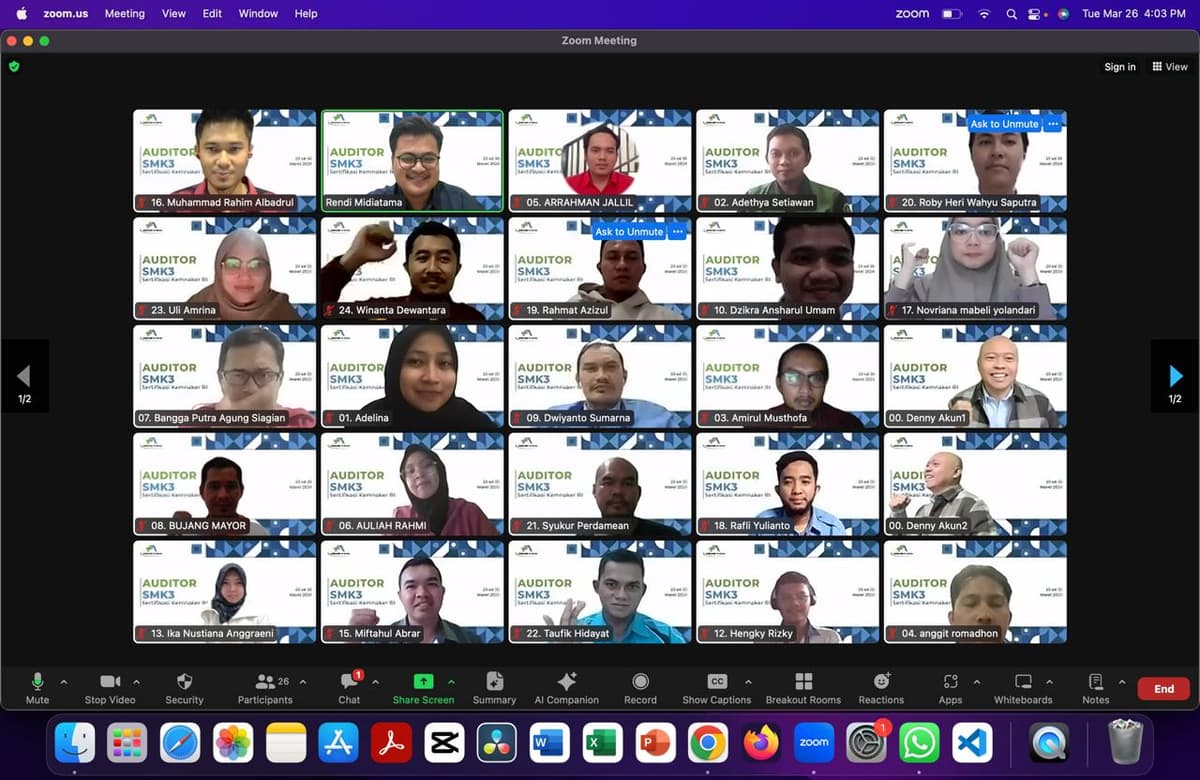The height and width of the screenshot is (780, 1200).
Task: Open the Reactions smiley icon
Action: coord(881,681)
